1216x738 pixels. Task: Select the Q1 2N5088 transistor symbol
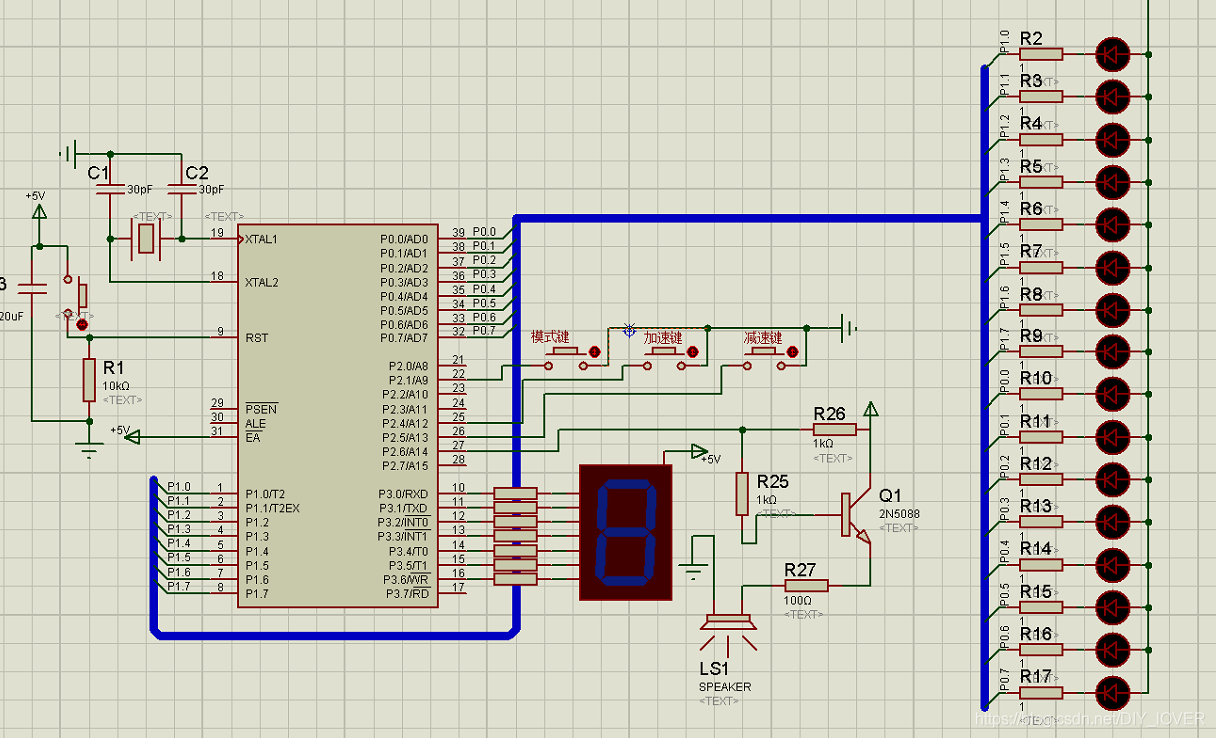click(x=856, y=516)
